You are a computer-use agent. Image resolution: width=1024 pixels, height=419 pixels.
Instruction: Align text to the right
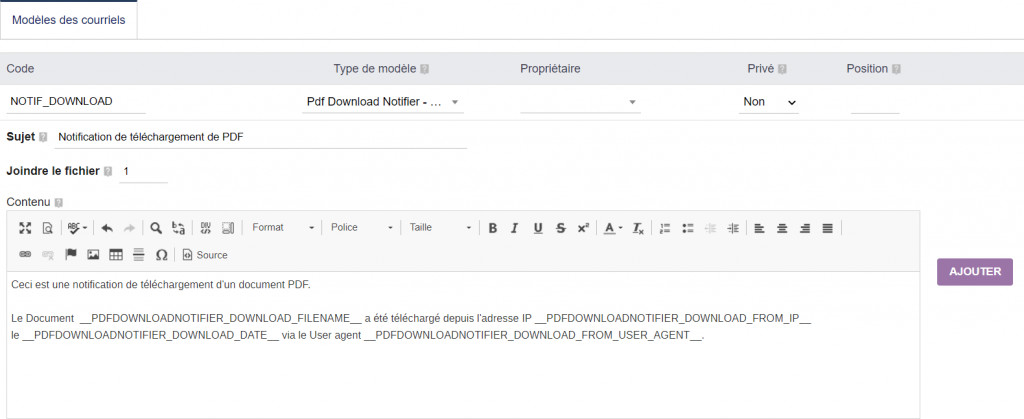point(805,228)
